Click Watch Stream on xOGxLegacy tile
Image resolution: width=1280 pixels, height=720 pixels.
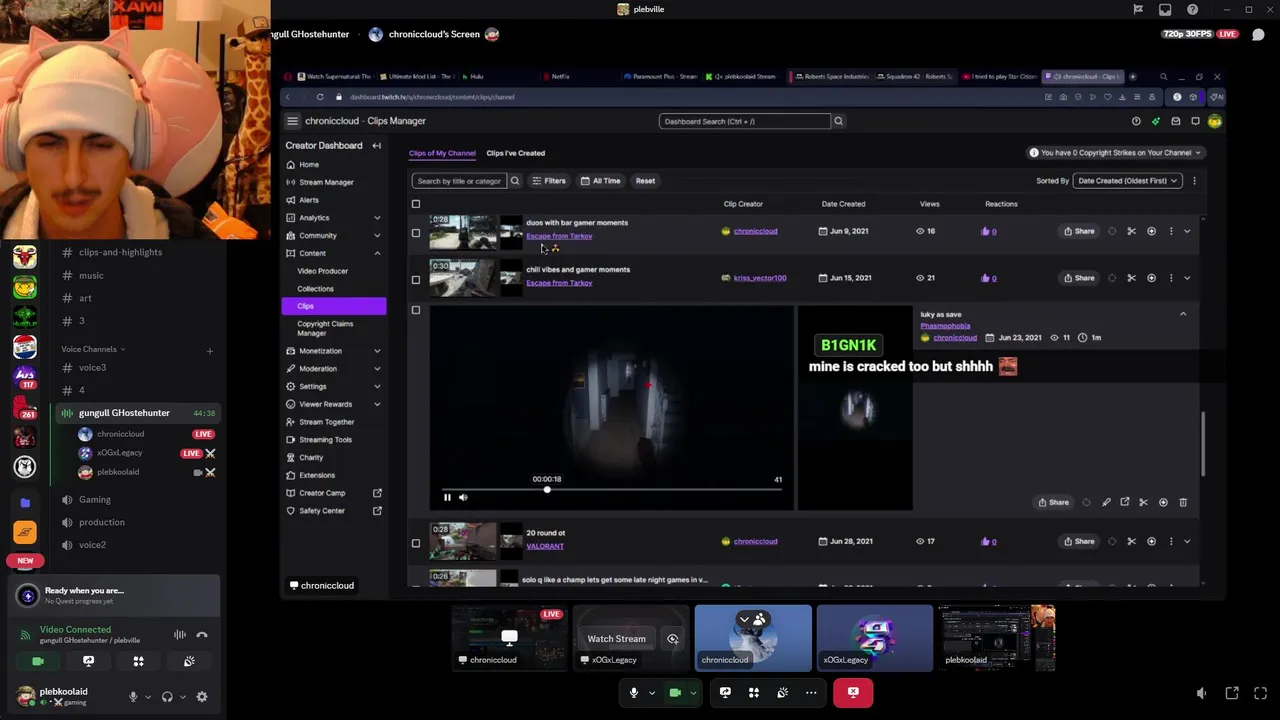point(616,639)
